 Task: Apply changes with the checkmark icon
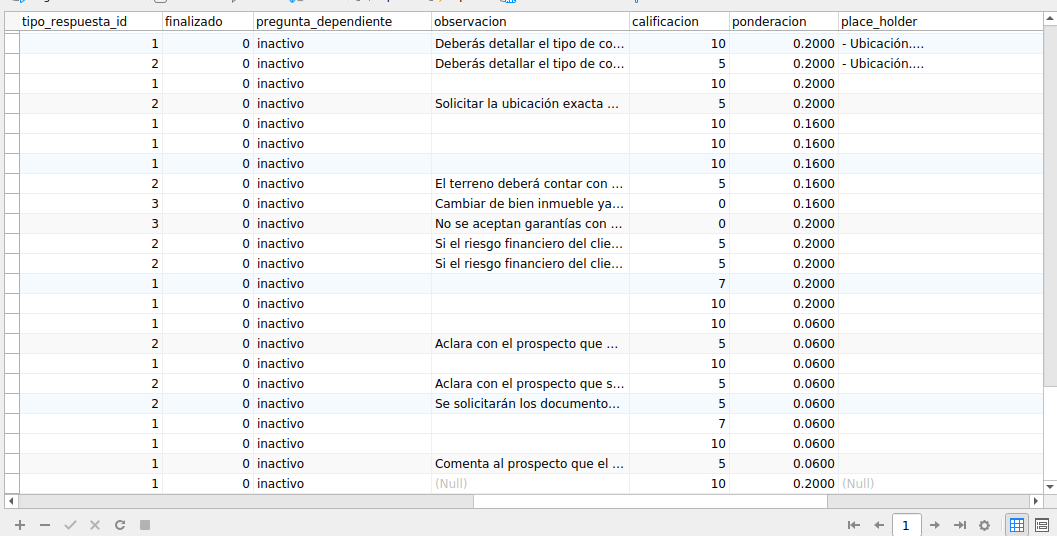70,525
